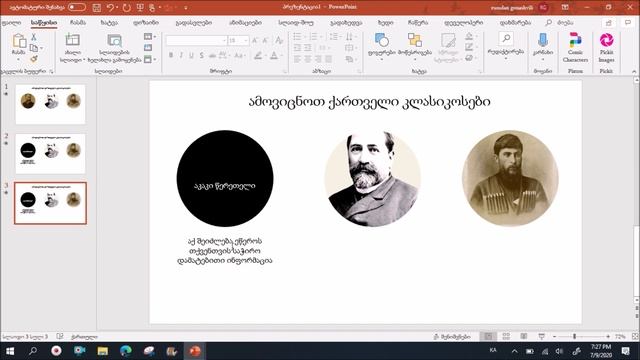The height and width of the screenshot is (360, 640).
Task: Toggle Bold formatting
Action: tap(171, 56)
